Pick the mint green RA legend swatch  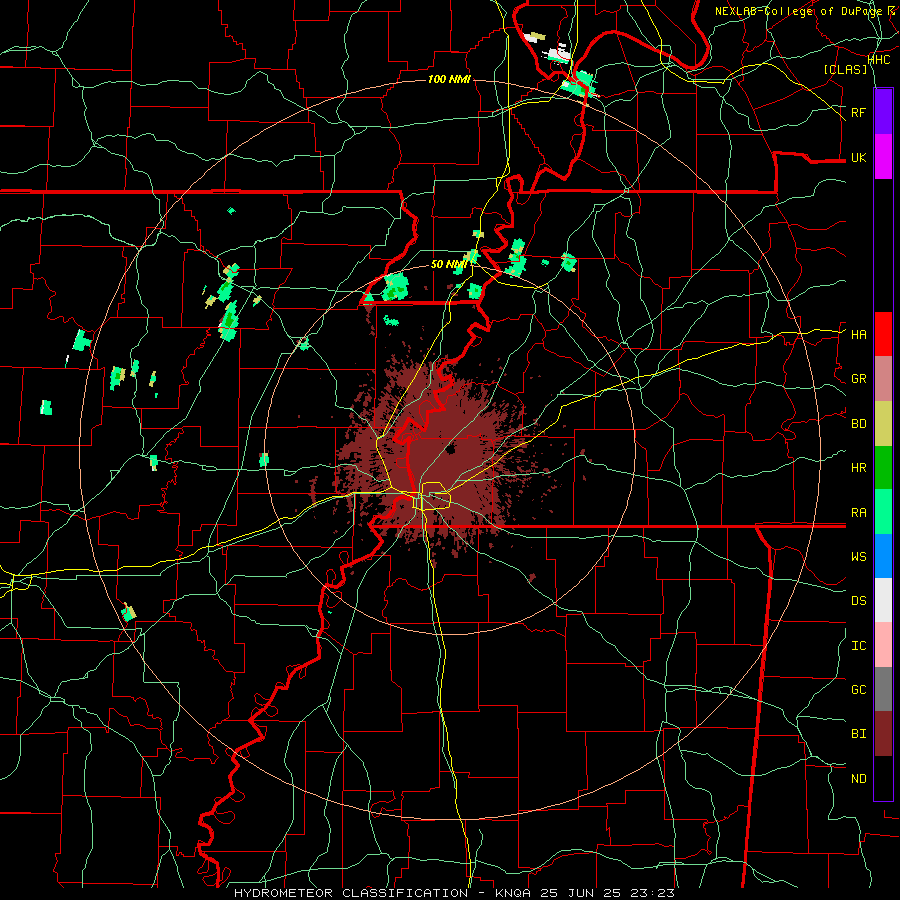click(883, 512)
